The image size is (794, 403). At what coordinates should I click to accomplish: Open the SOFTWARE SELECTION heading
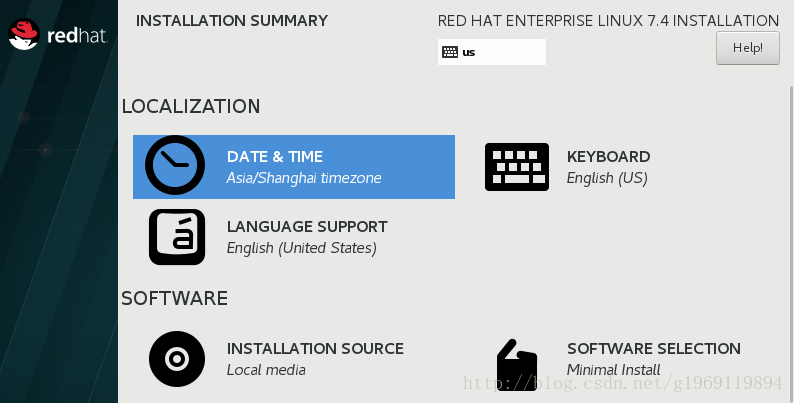pos(653,348)
